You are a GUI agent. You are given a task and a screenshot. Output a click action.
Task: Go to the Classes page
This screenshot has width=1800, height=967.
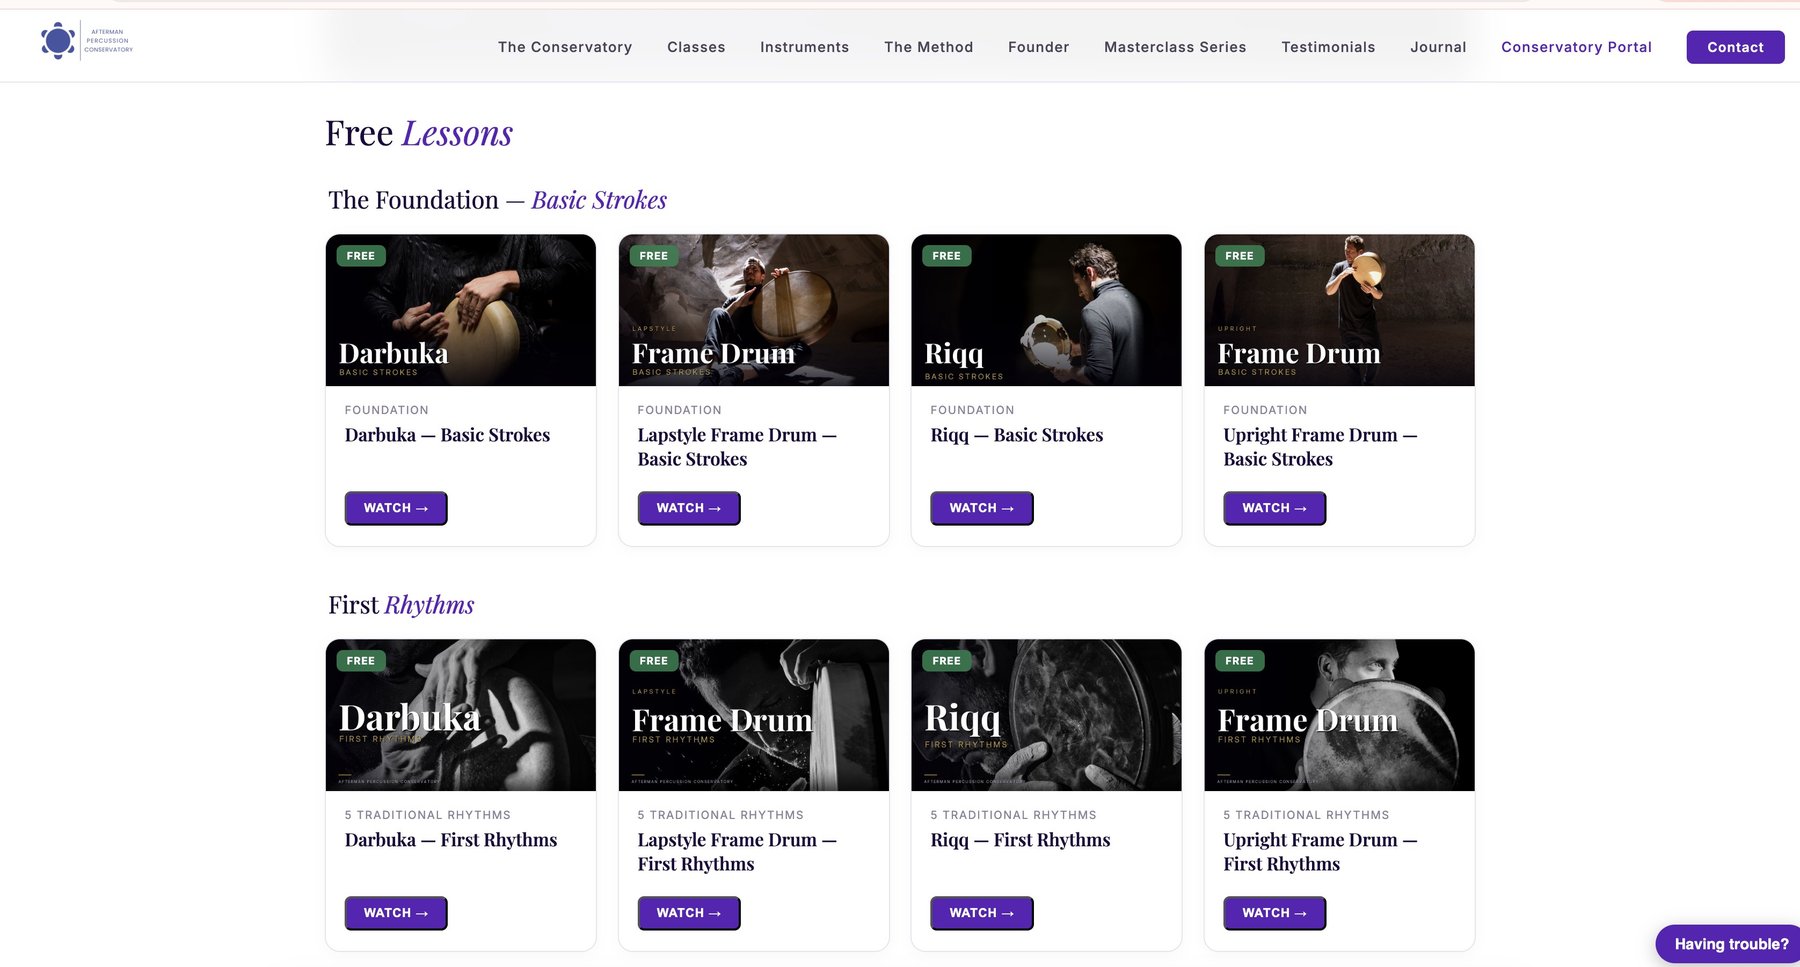click(696, 47)
